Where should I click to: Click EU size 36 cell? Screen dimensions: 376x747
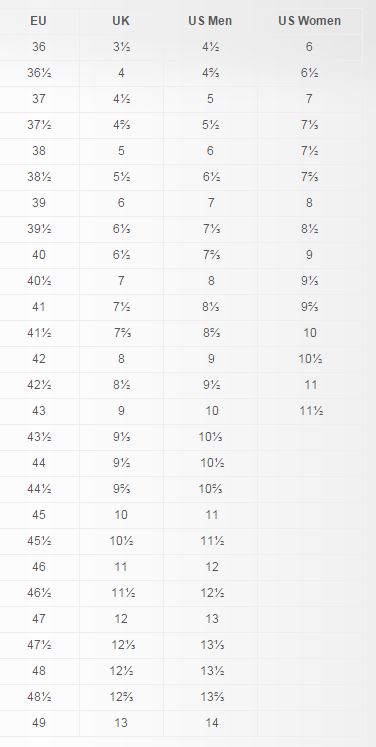[x=39, y=47]
